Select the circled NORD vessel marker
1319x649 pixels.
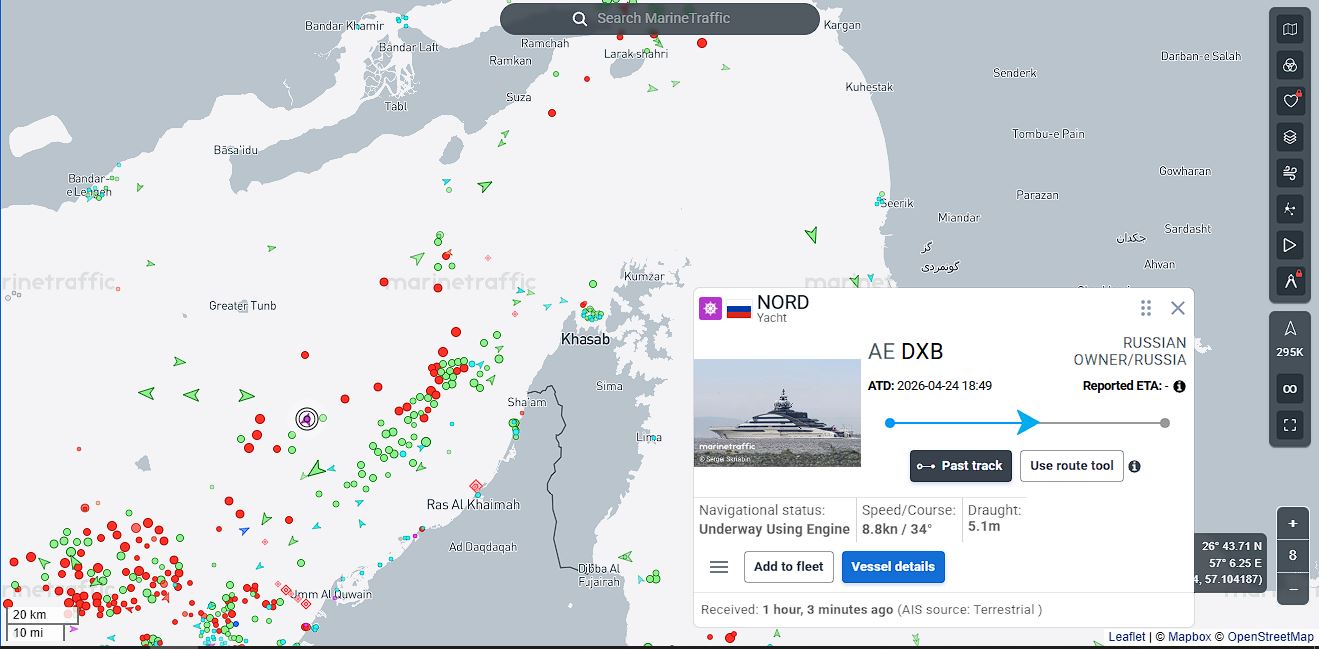pos(306,419)
